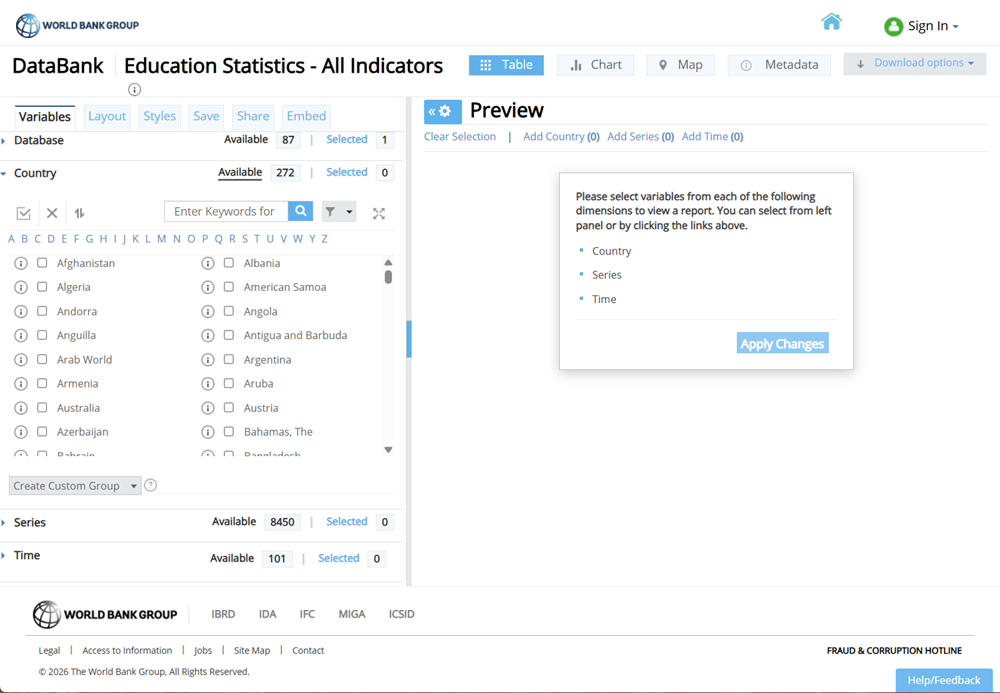The image size is (1000, 693).
Task: Open info icon for Antigua and Barbuda
Action: point(208,335)
